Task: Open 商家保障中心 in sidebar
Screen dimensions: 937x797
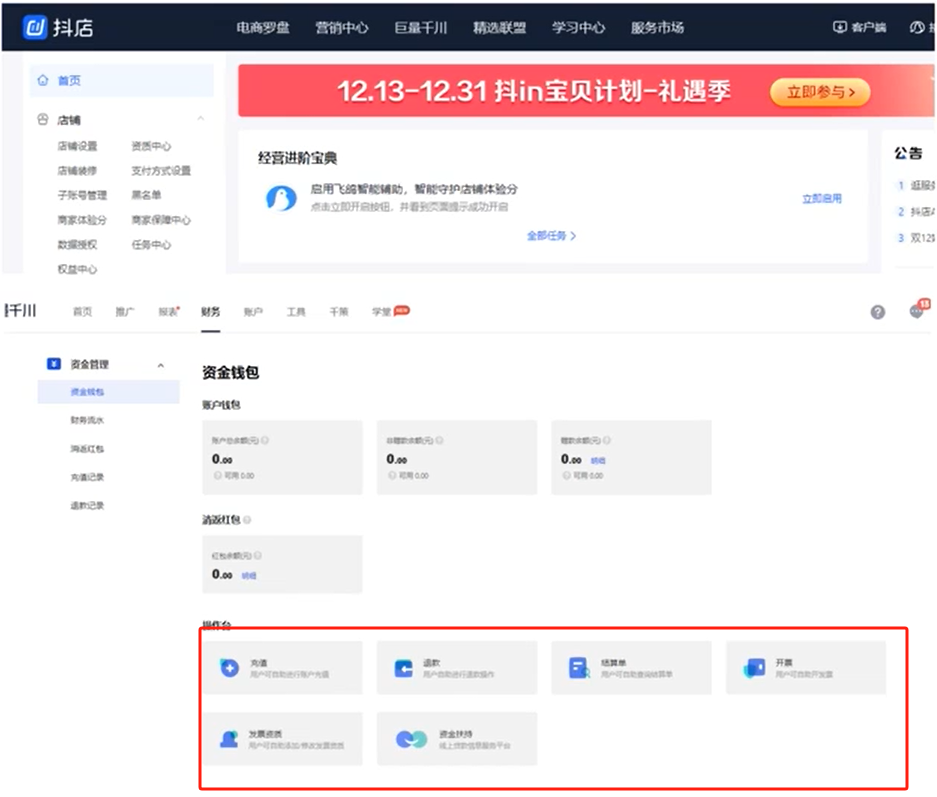Action: click(161, 220)
